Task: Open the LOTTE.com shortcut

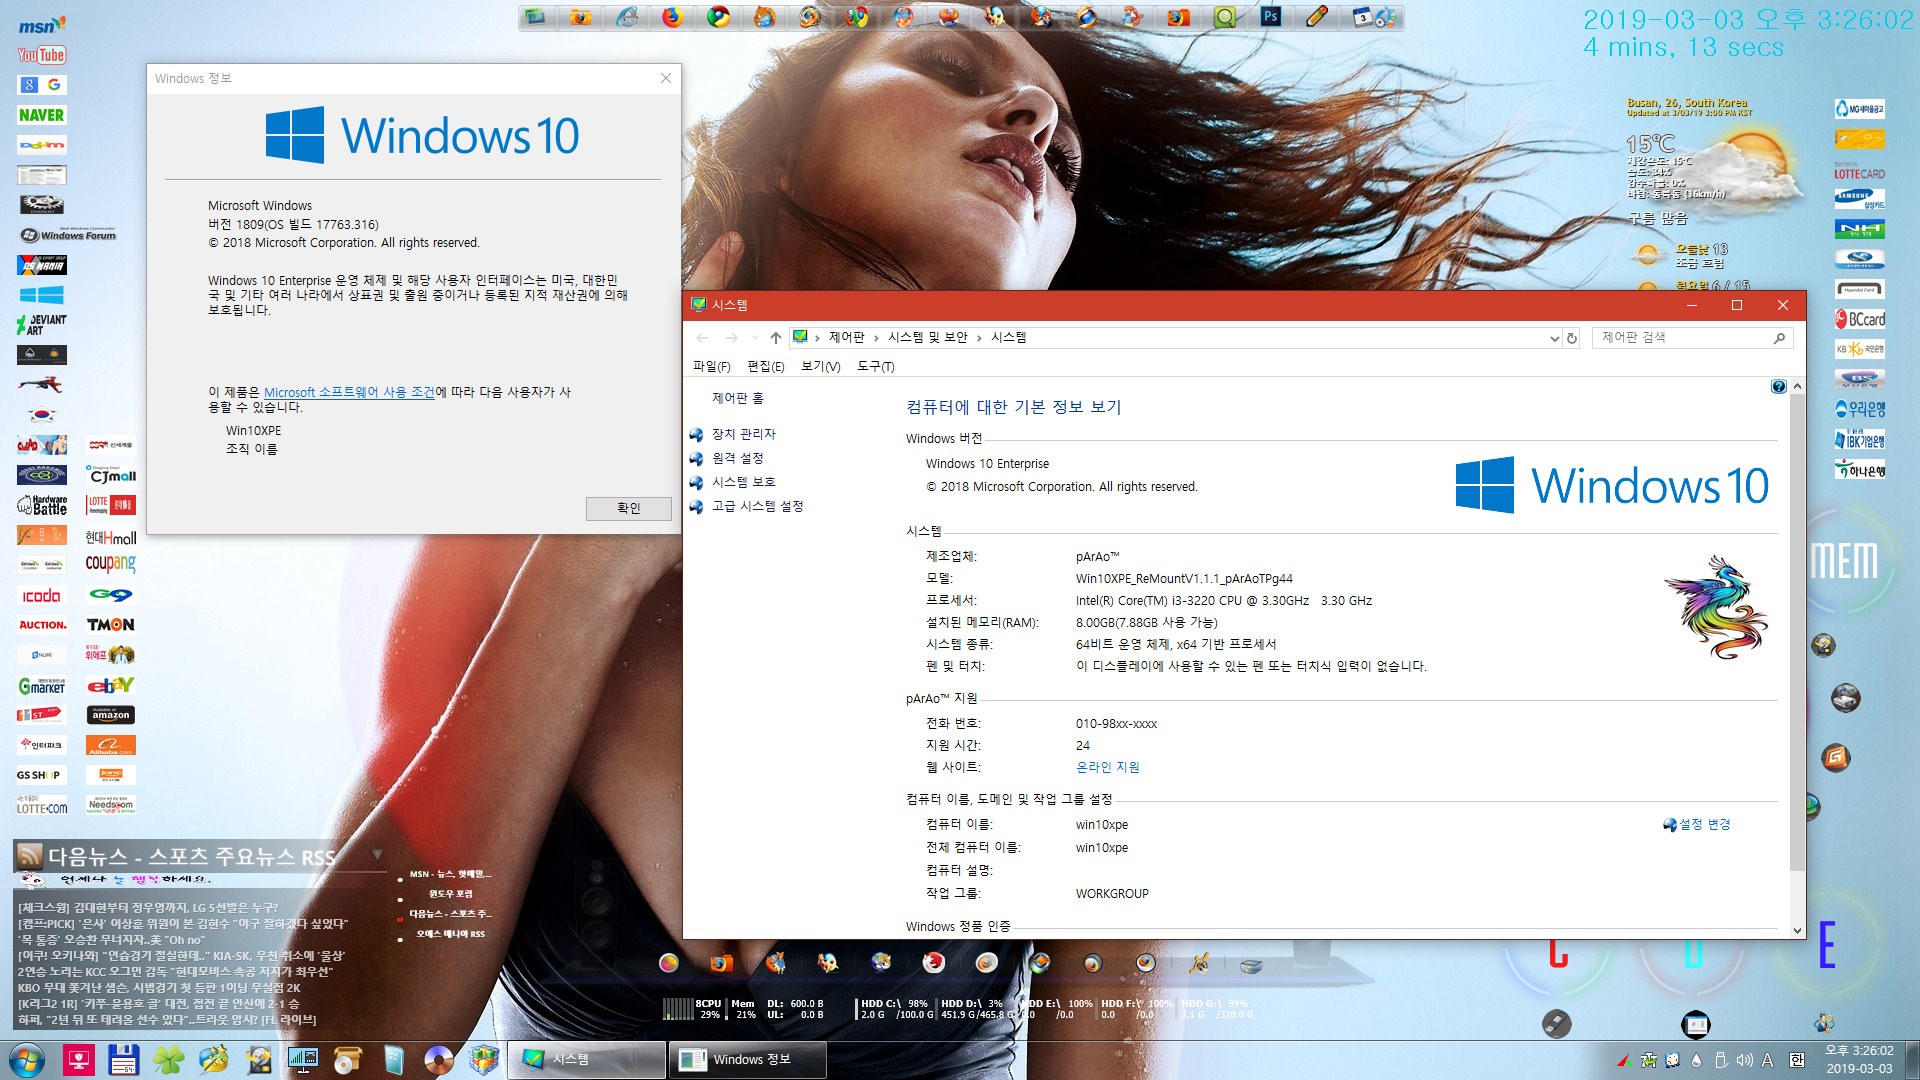Action: (42, 805)
